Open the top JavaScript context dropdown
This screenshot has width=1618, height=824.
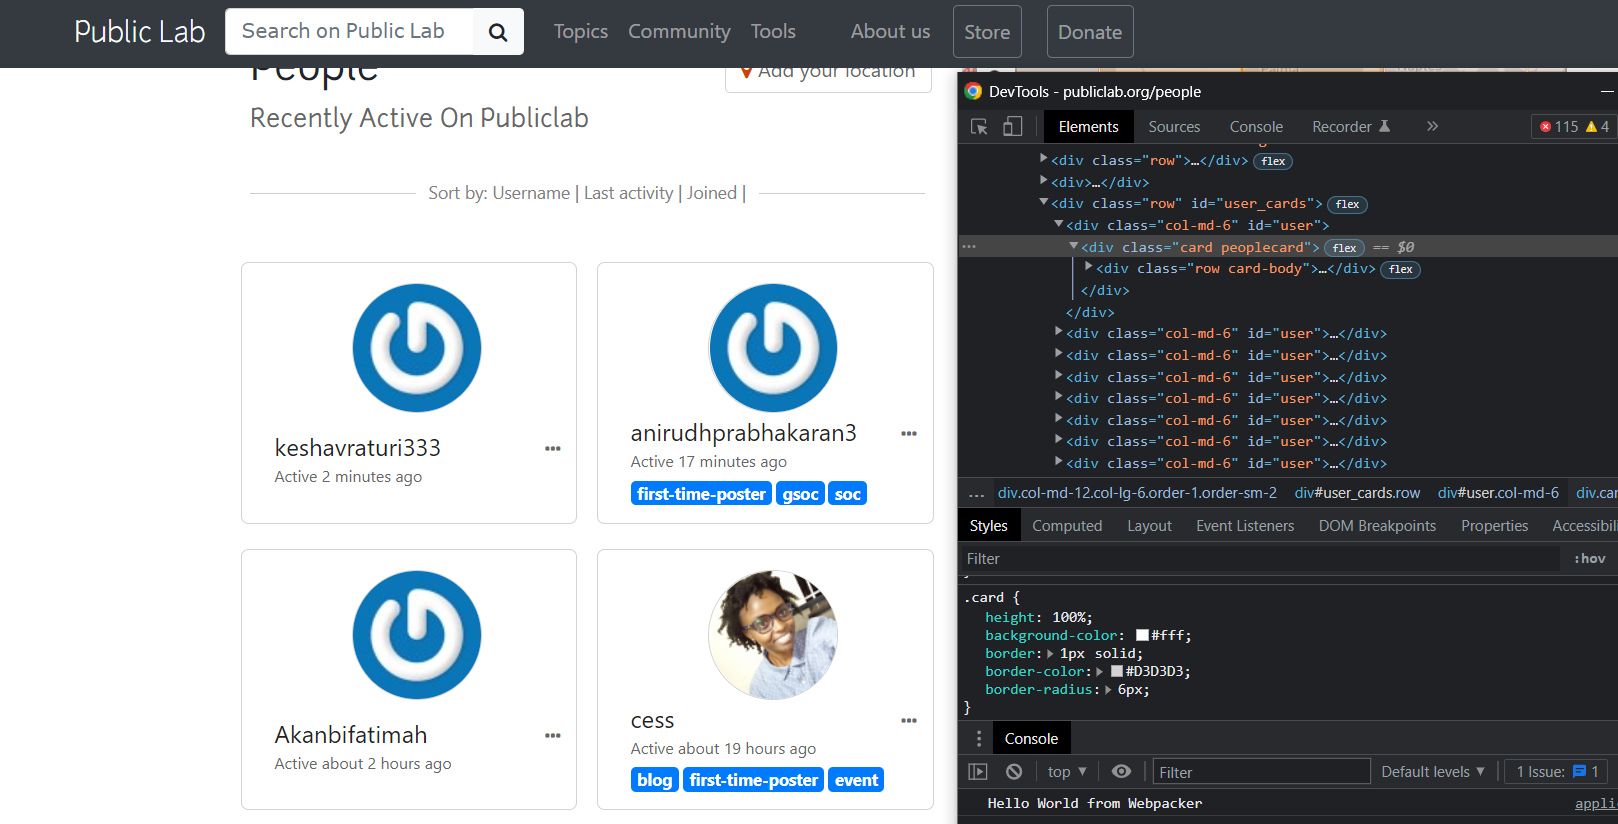pos(1066,772)
